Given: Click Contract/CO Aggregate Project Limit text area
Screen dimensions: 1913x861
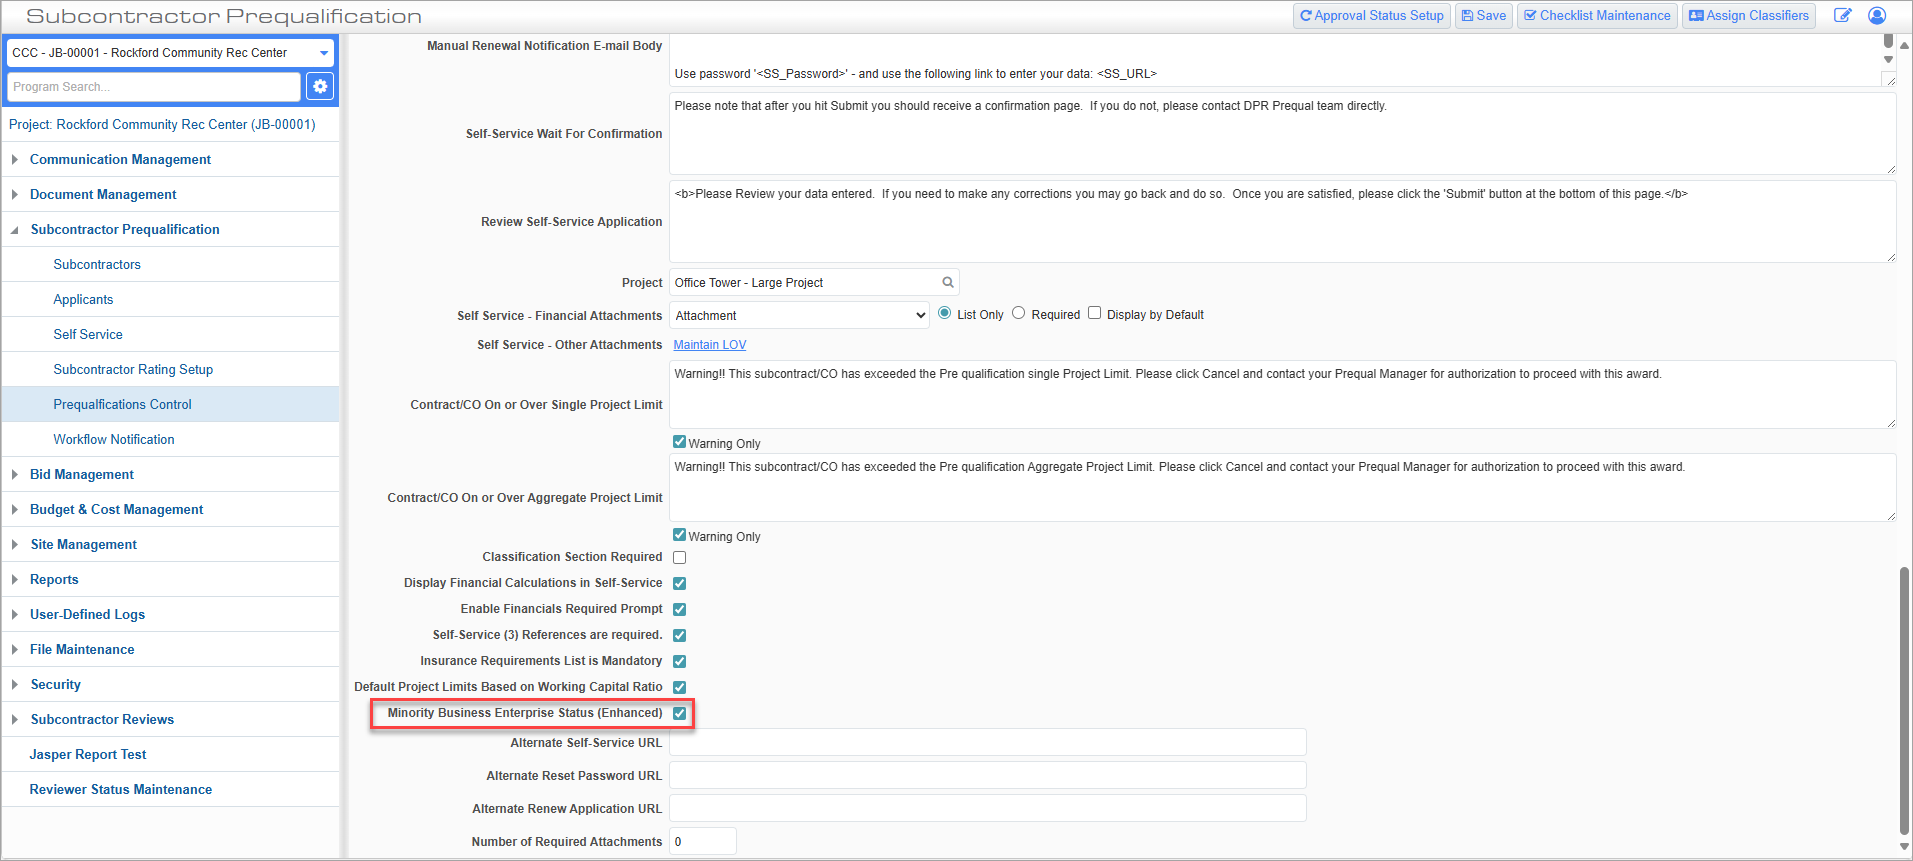Looking at the screenshot, I should (1282, 488).
